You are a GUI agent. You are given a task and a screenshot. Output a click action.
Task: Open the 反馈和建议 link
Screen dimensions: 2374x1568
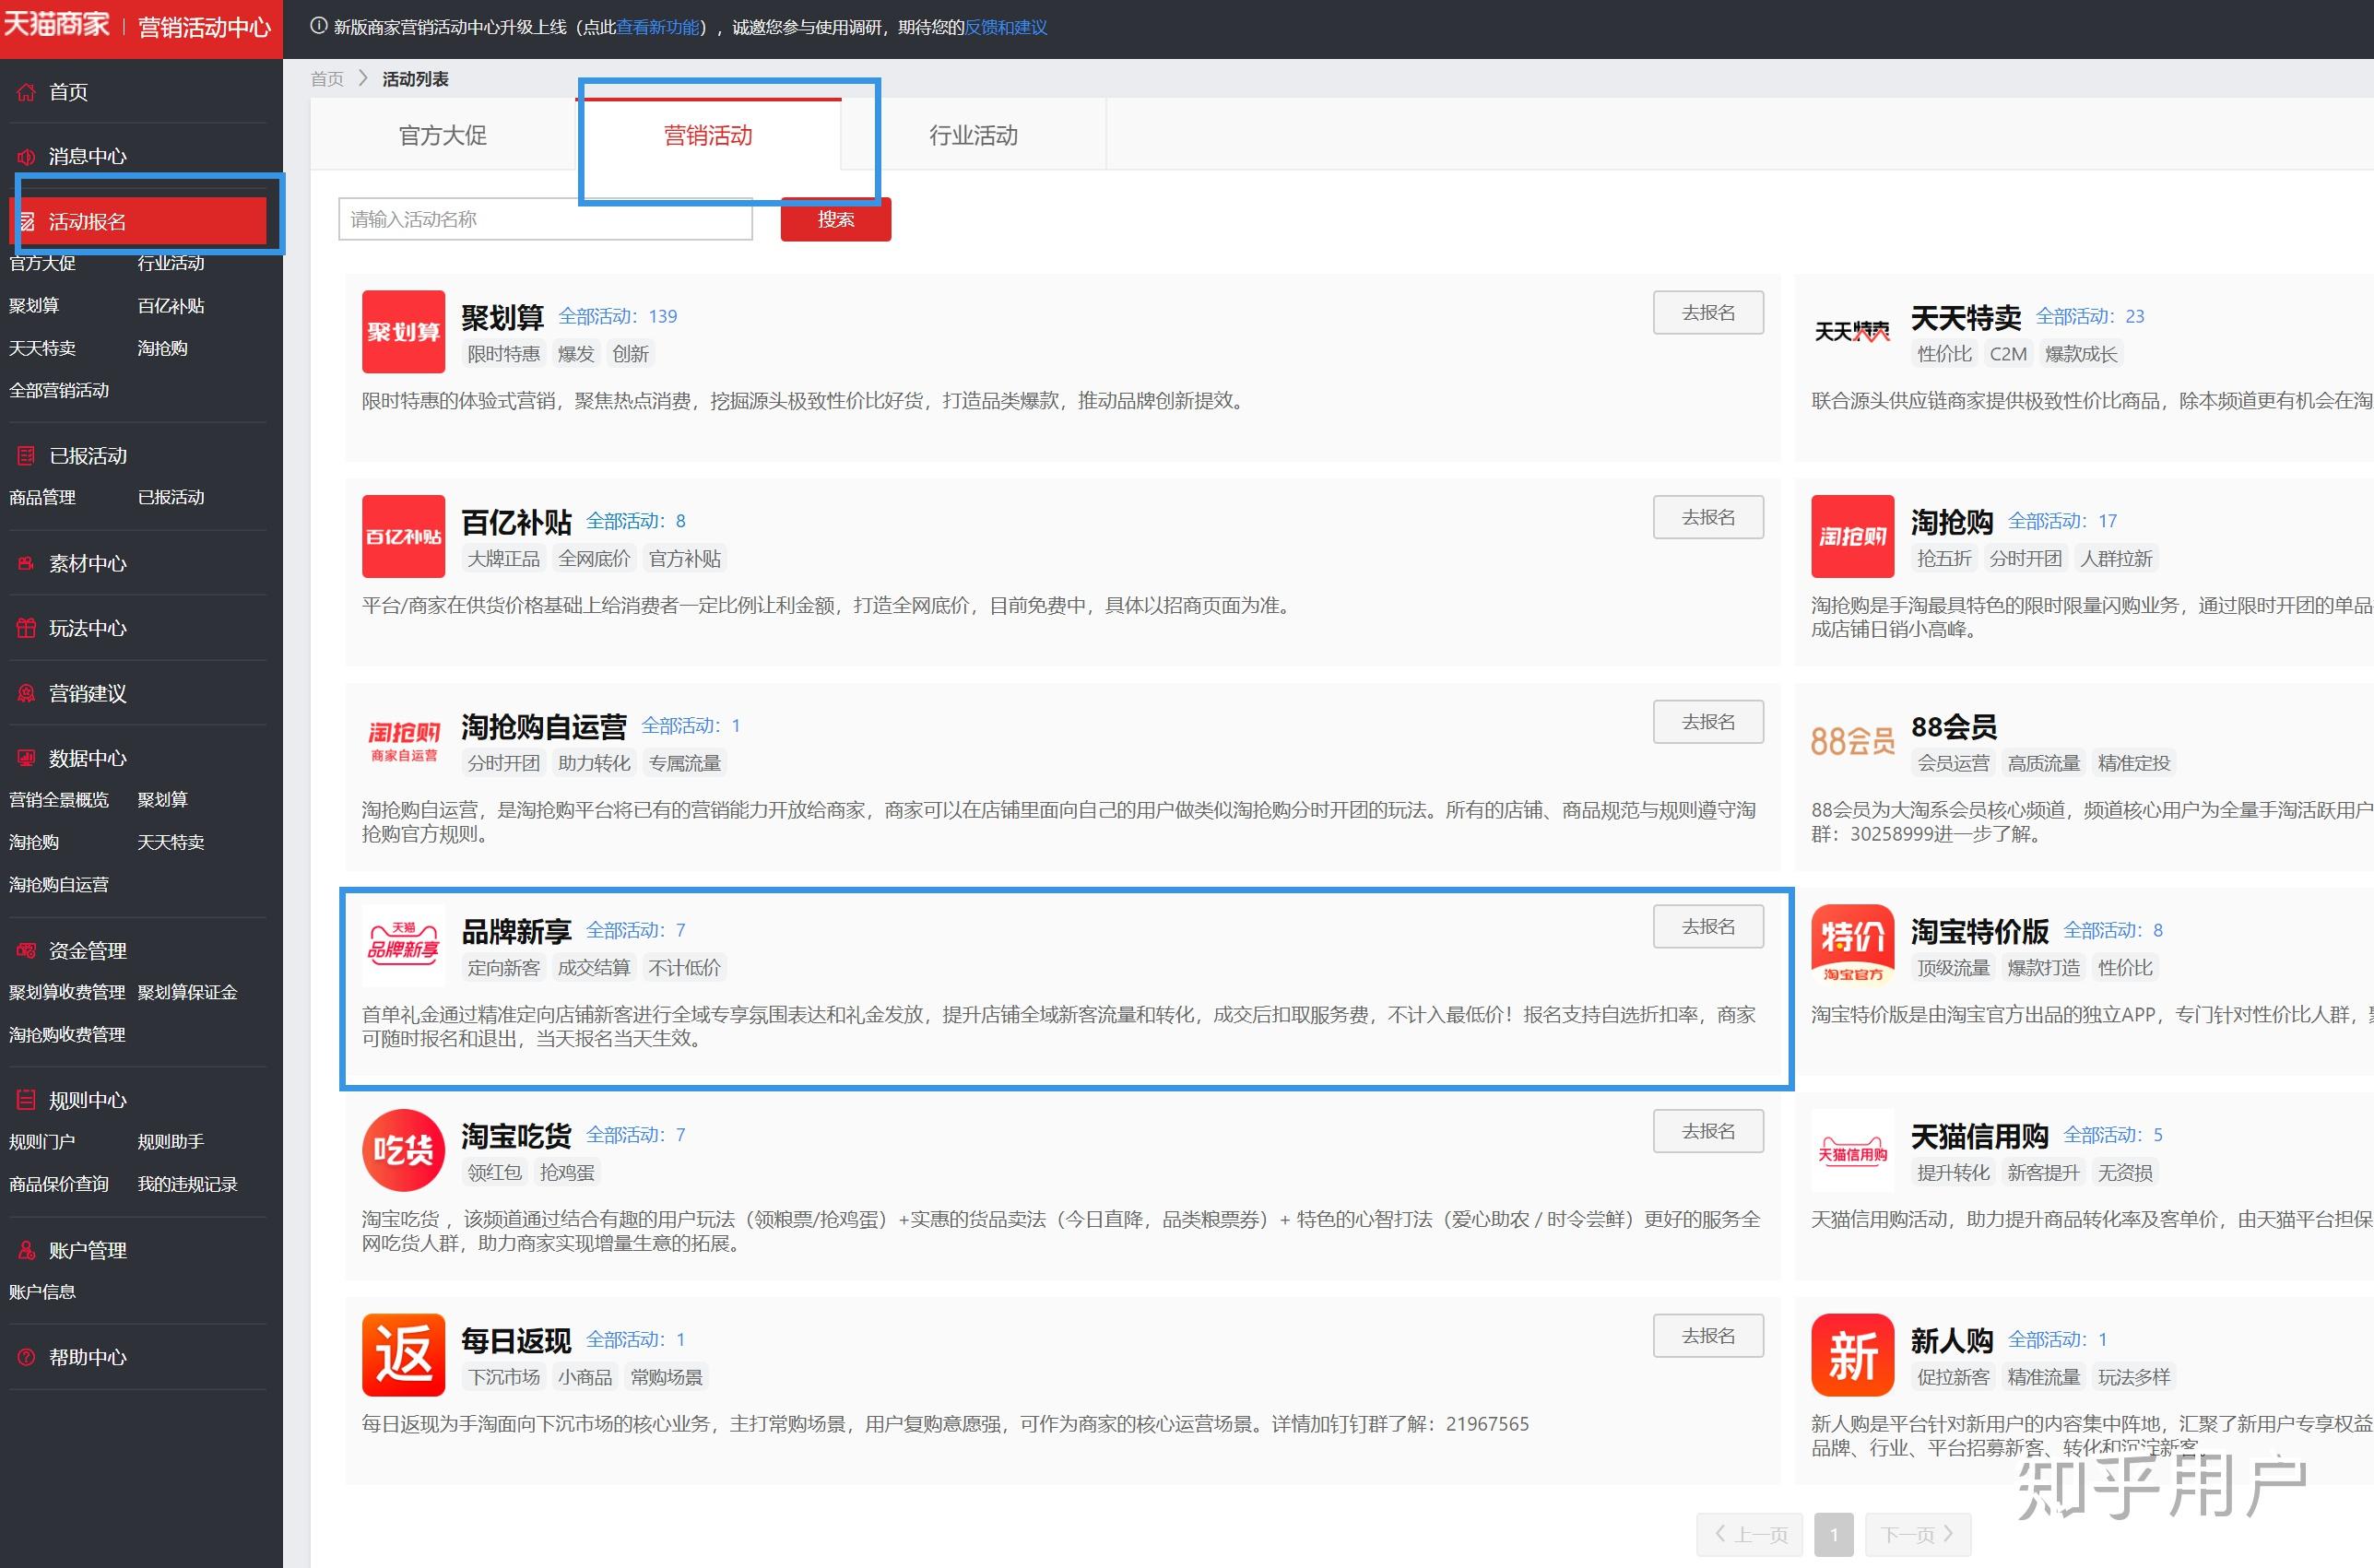point(1006,27)
